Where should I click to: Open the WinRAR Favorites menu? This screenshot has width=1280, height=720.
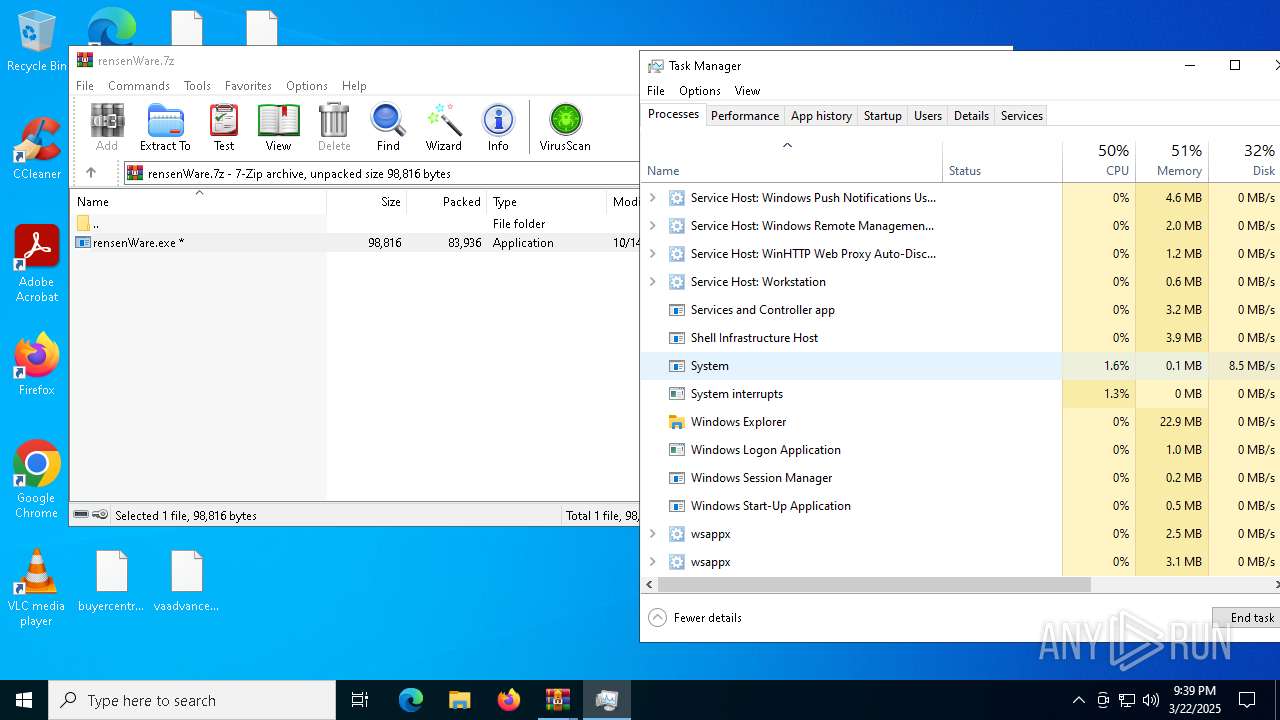click(248, 86)
